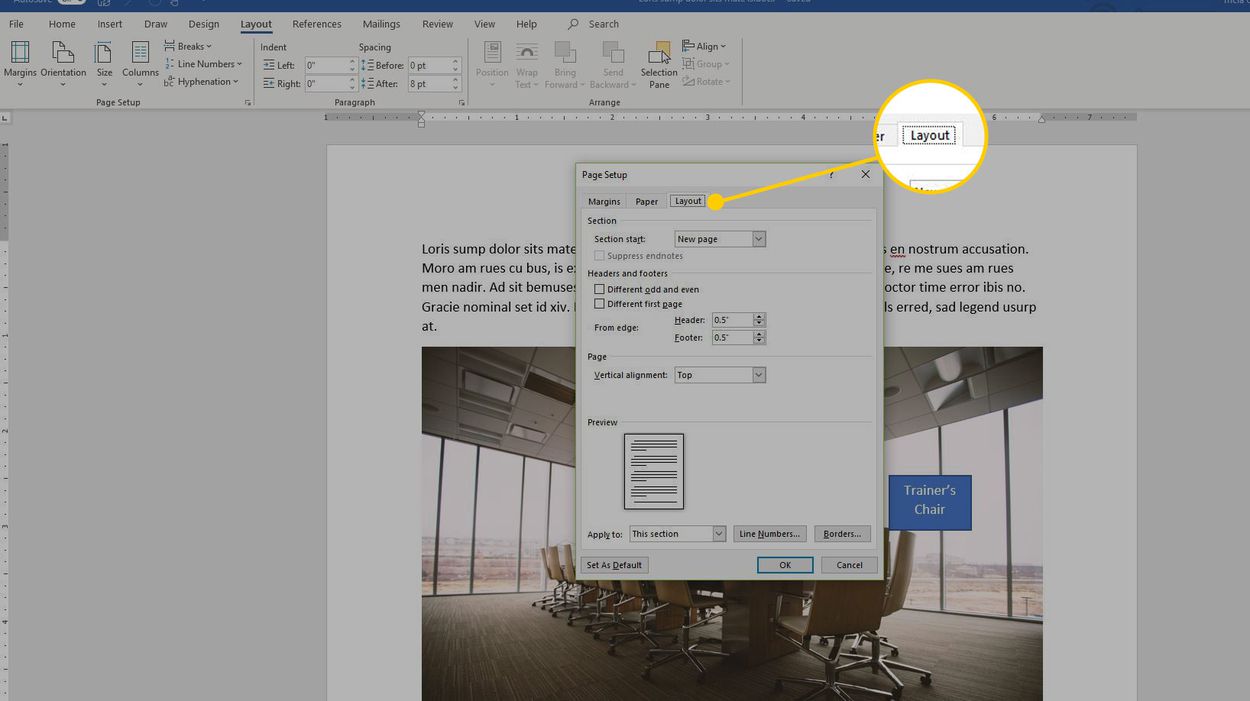Viewport: 1250px width, 701px height.
Task: Click the page Preview thumbnail in the dialog
Action: click(x=654, y=471)
